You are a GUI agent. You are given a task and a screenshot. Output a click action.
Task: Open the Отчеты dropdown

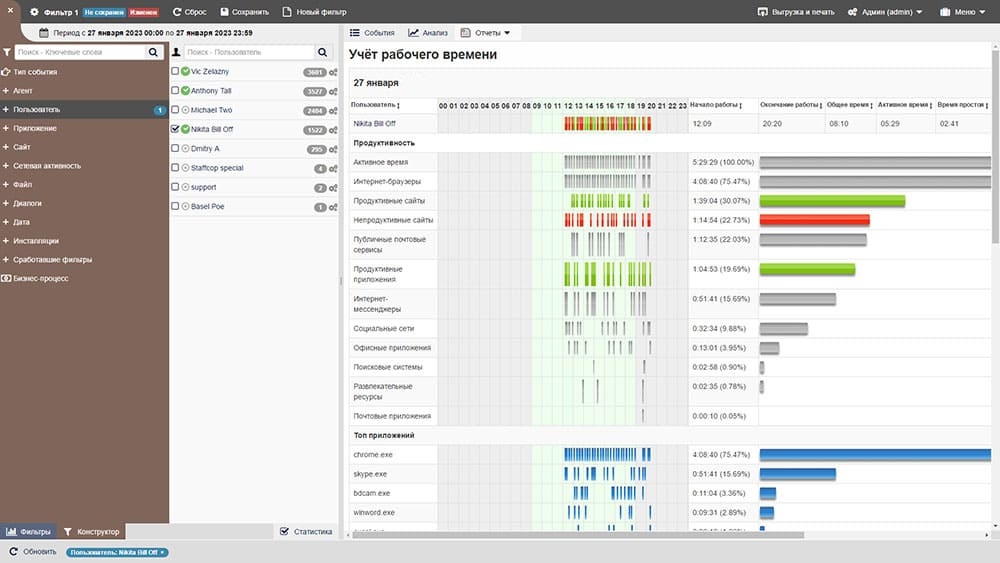[485, 33]
